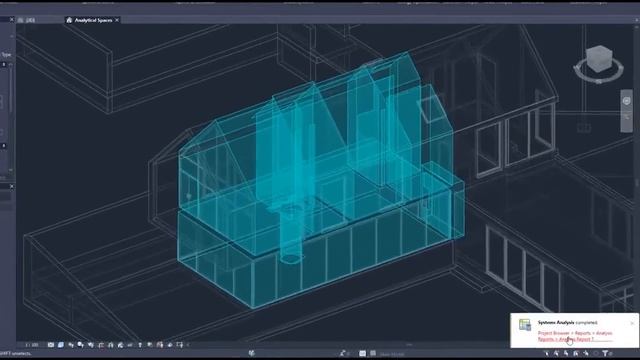640x360 pixels.
Task: Close the Analytical Spaces tab
Action: (x=117, y=20)
